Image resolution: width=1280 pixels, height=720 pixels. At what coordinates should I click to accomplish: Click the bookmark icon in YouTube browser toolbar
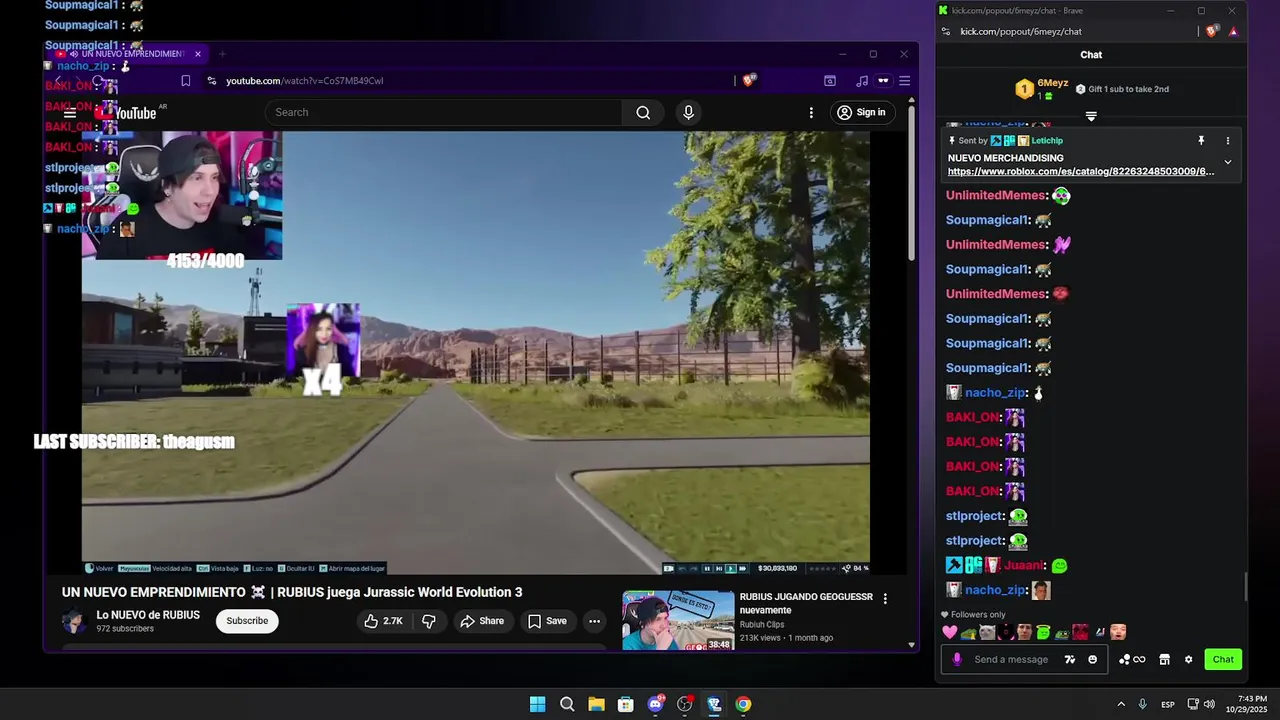tap(185, 81)
